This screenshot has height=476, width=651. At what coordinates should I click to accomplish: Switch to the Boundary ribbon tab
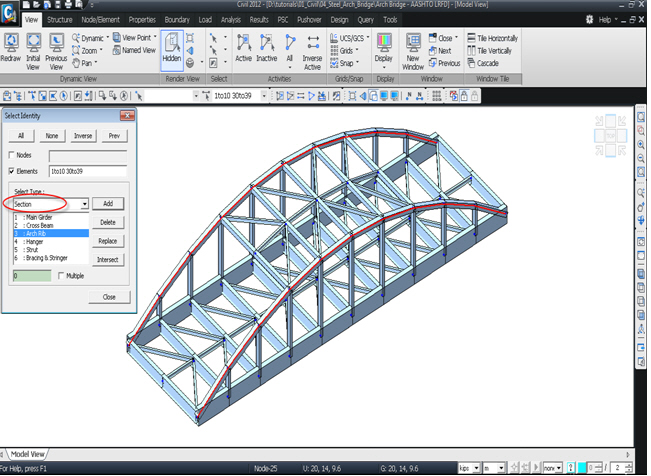177,19
